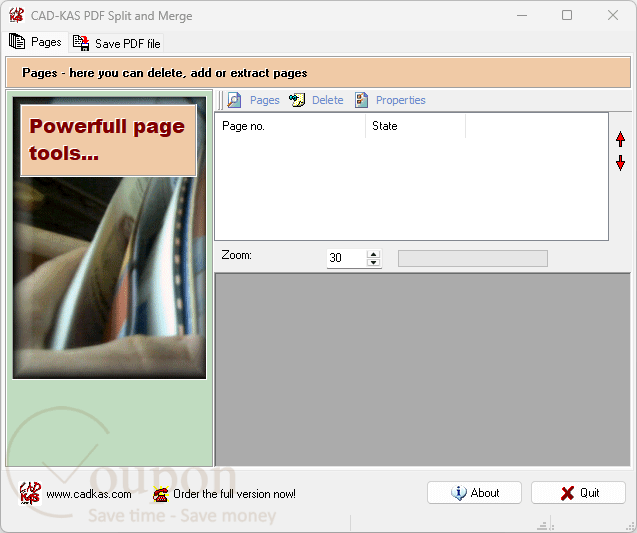Viewport: 637px width, 533px height.
Task: Click the CAD-KAS title bar app icon
Action: pyautogui.click(x=17, y=15)
